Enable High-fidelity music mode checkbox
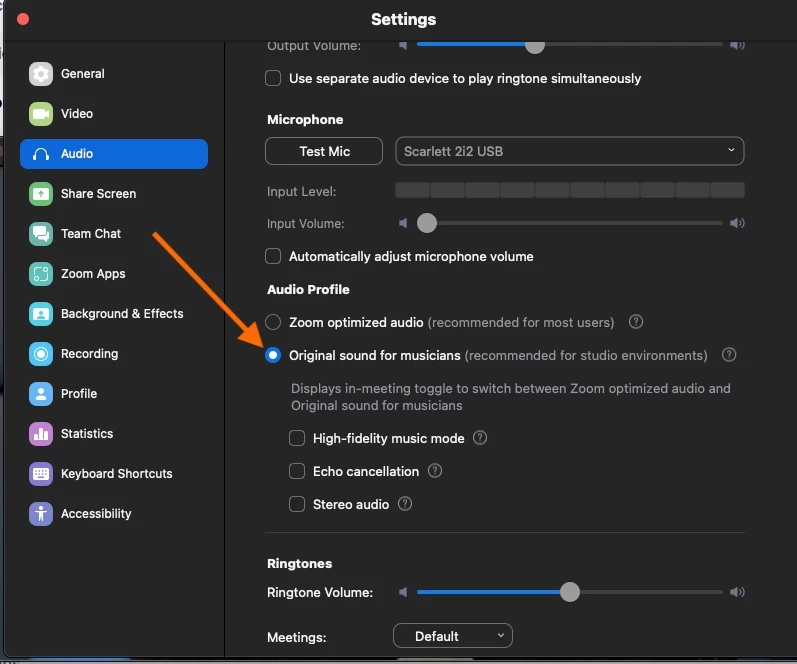This screenshot has height=664, width=797. (297, 438)
